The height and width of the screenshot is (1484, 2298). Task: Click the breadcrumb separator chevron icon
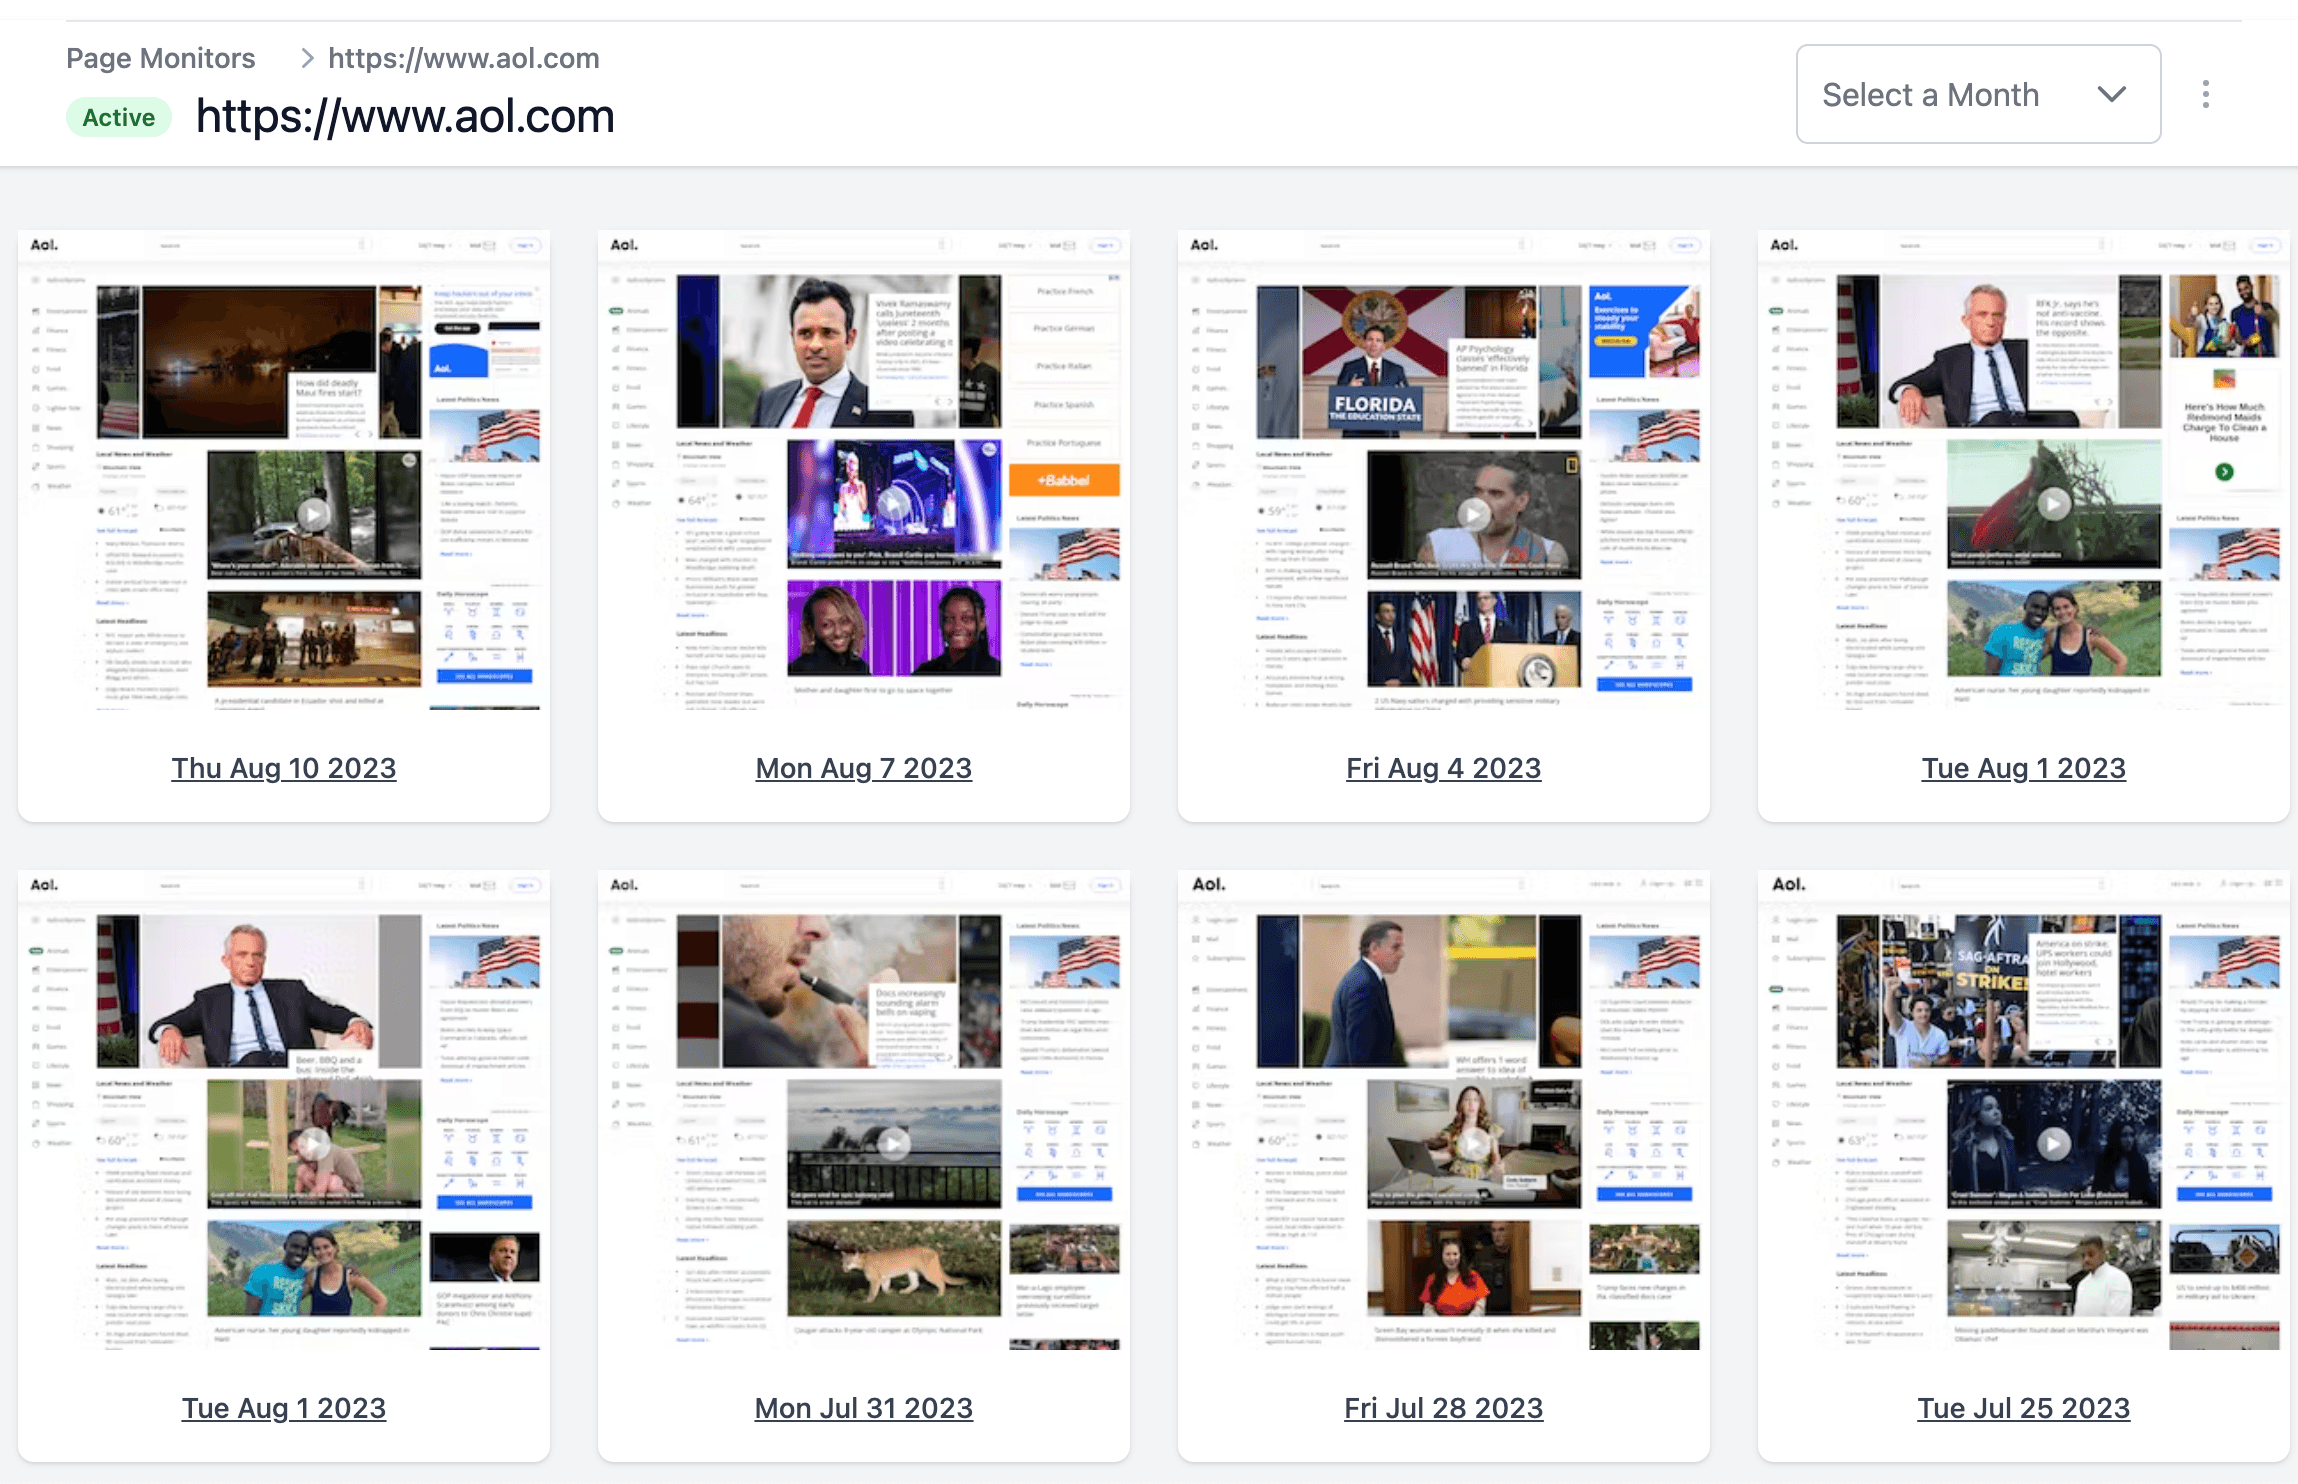307,58
